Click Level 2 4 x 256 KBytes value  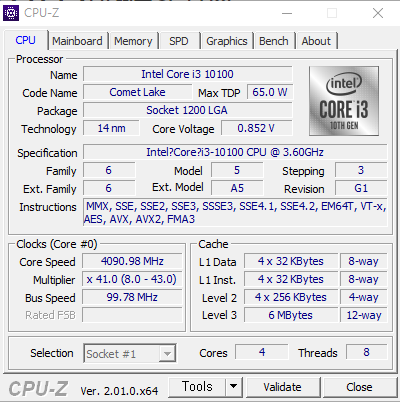291,297
